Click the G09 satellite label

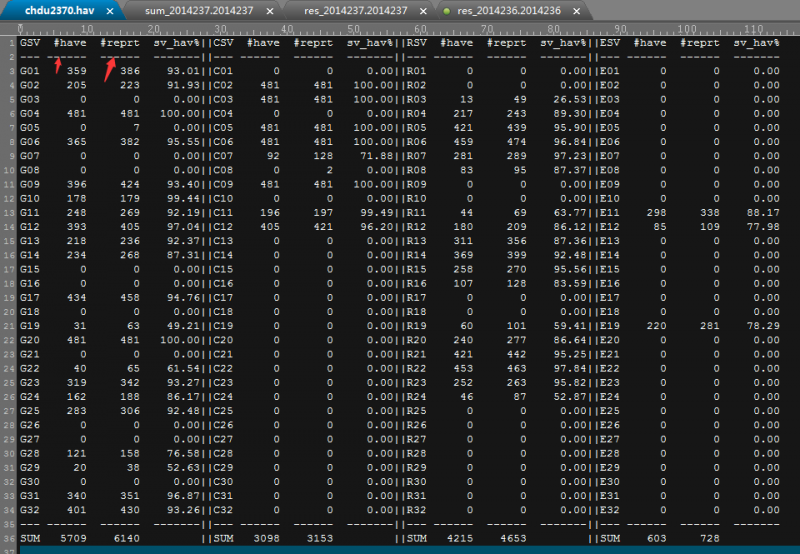[30, 184]
